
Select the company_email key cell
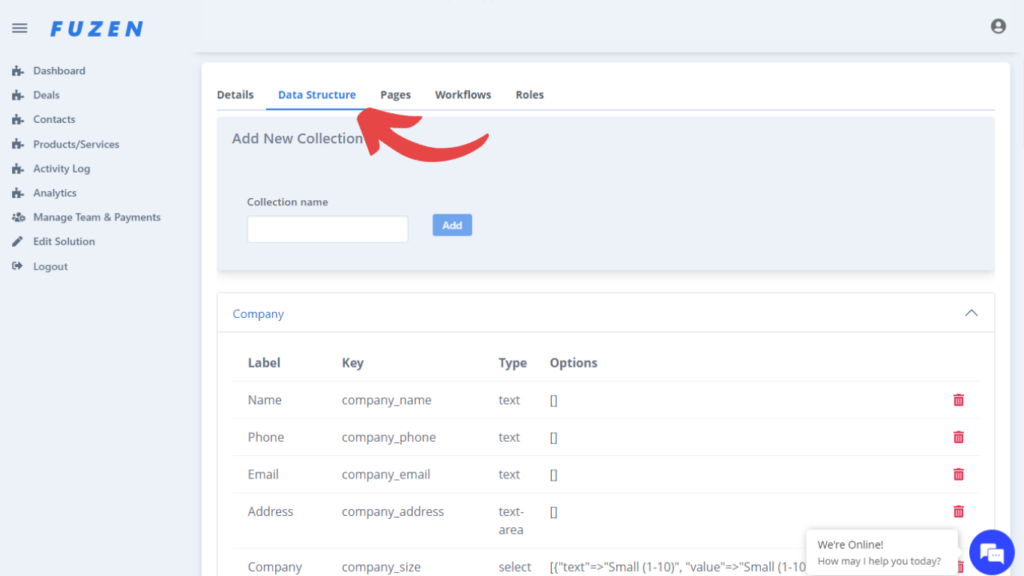(x=386, y=474)
